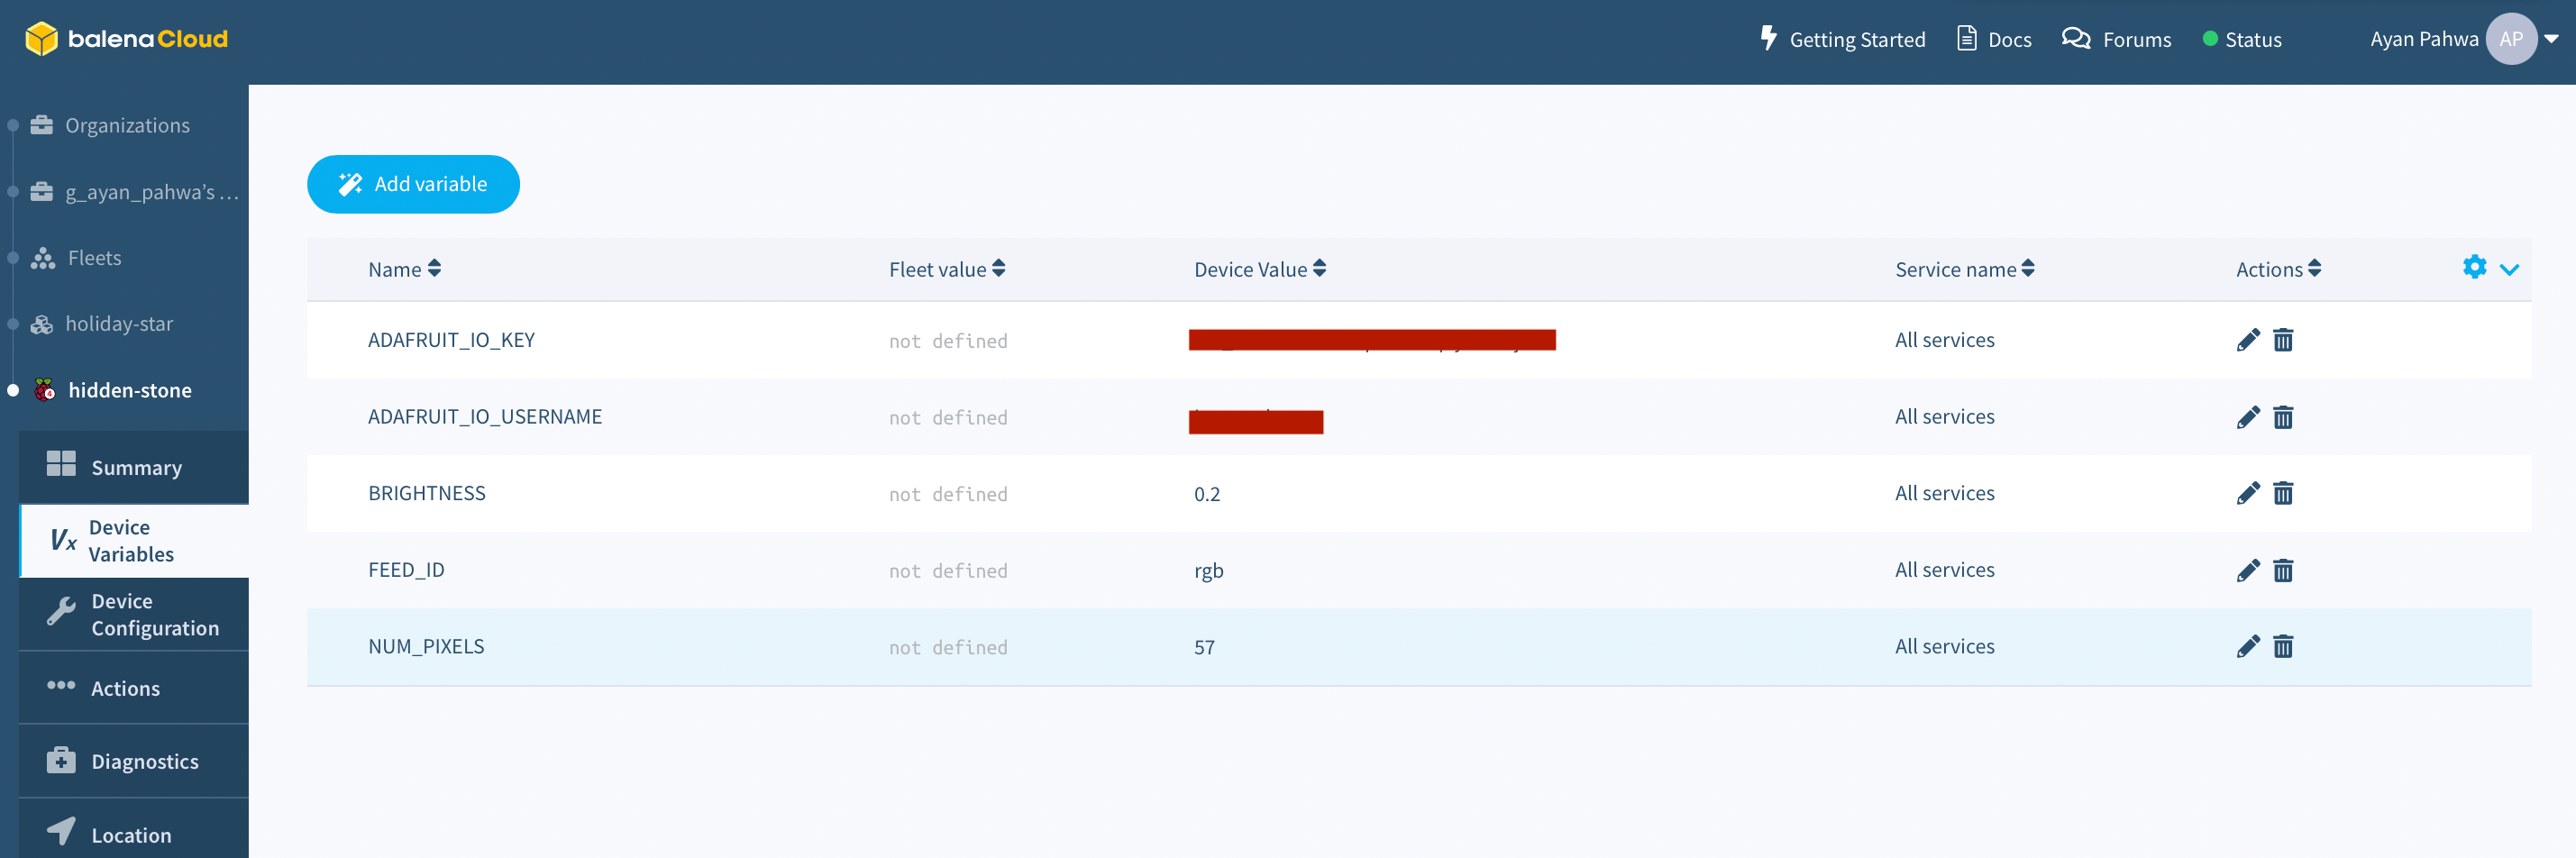Image resolution: width=2576 pixels, height=858 pixels.
Task: Click the Add variable button
Action: (413, 184)
